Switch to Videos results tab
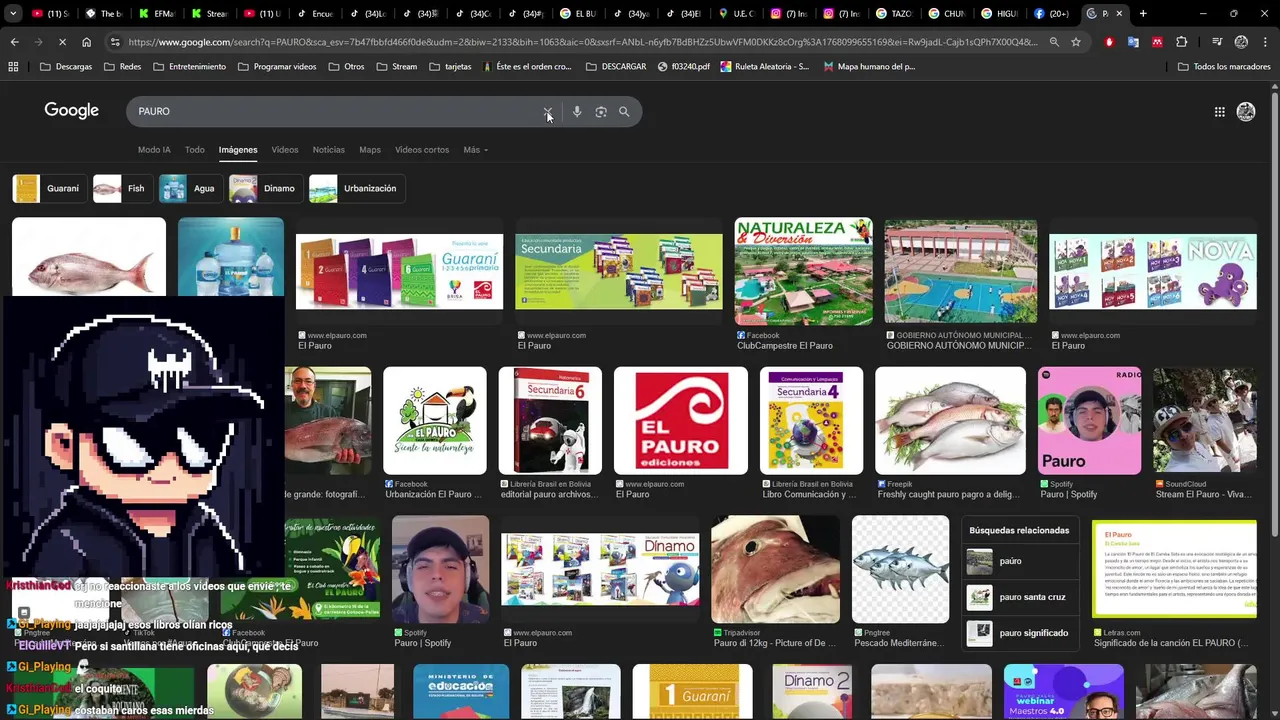Image resolution: width=1280 pixels, height=720 pixels. pyautogui.click(x=285, y=150)
